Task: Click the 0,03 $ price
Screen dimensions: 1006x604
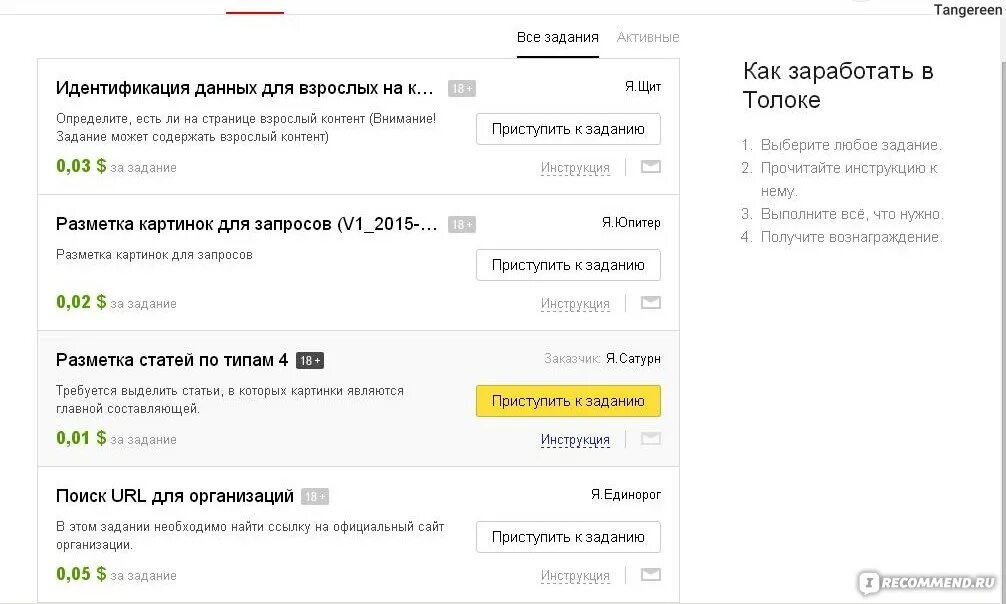Action: coord(81,166)
